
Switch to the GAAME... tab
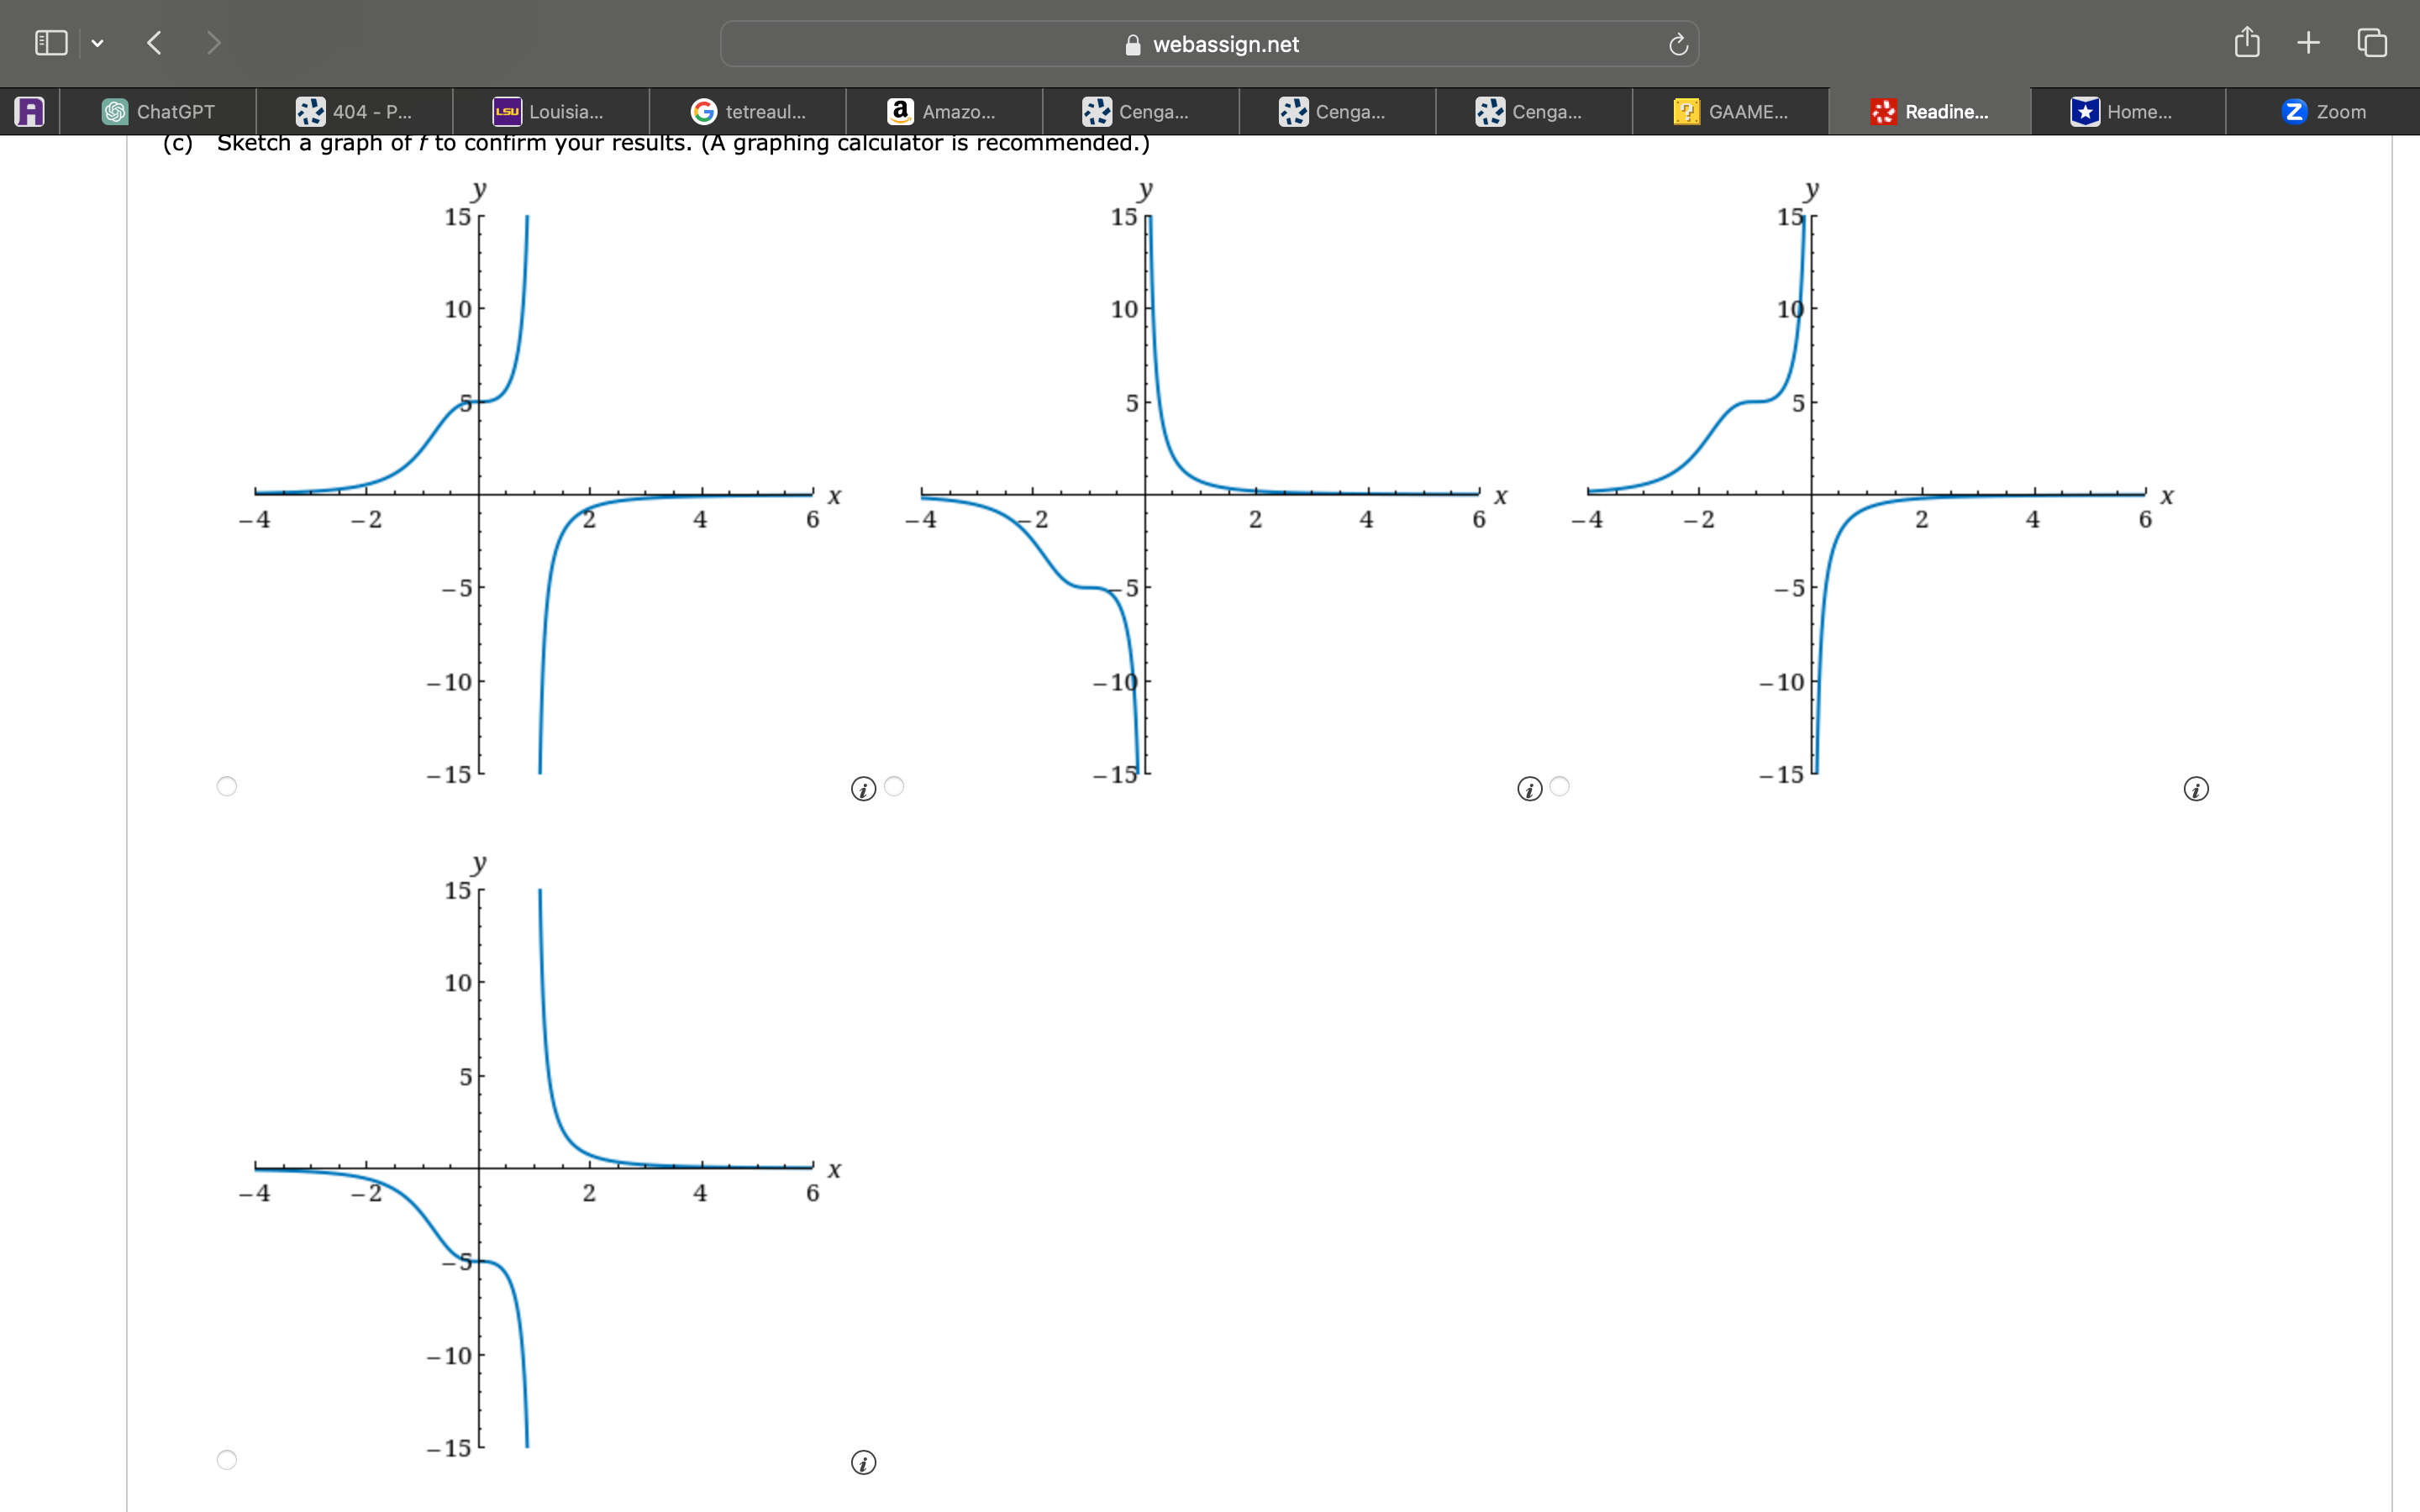(1731, 111)
